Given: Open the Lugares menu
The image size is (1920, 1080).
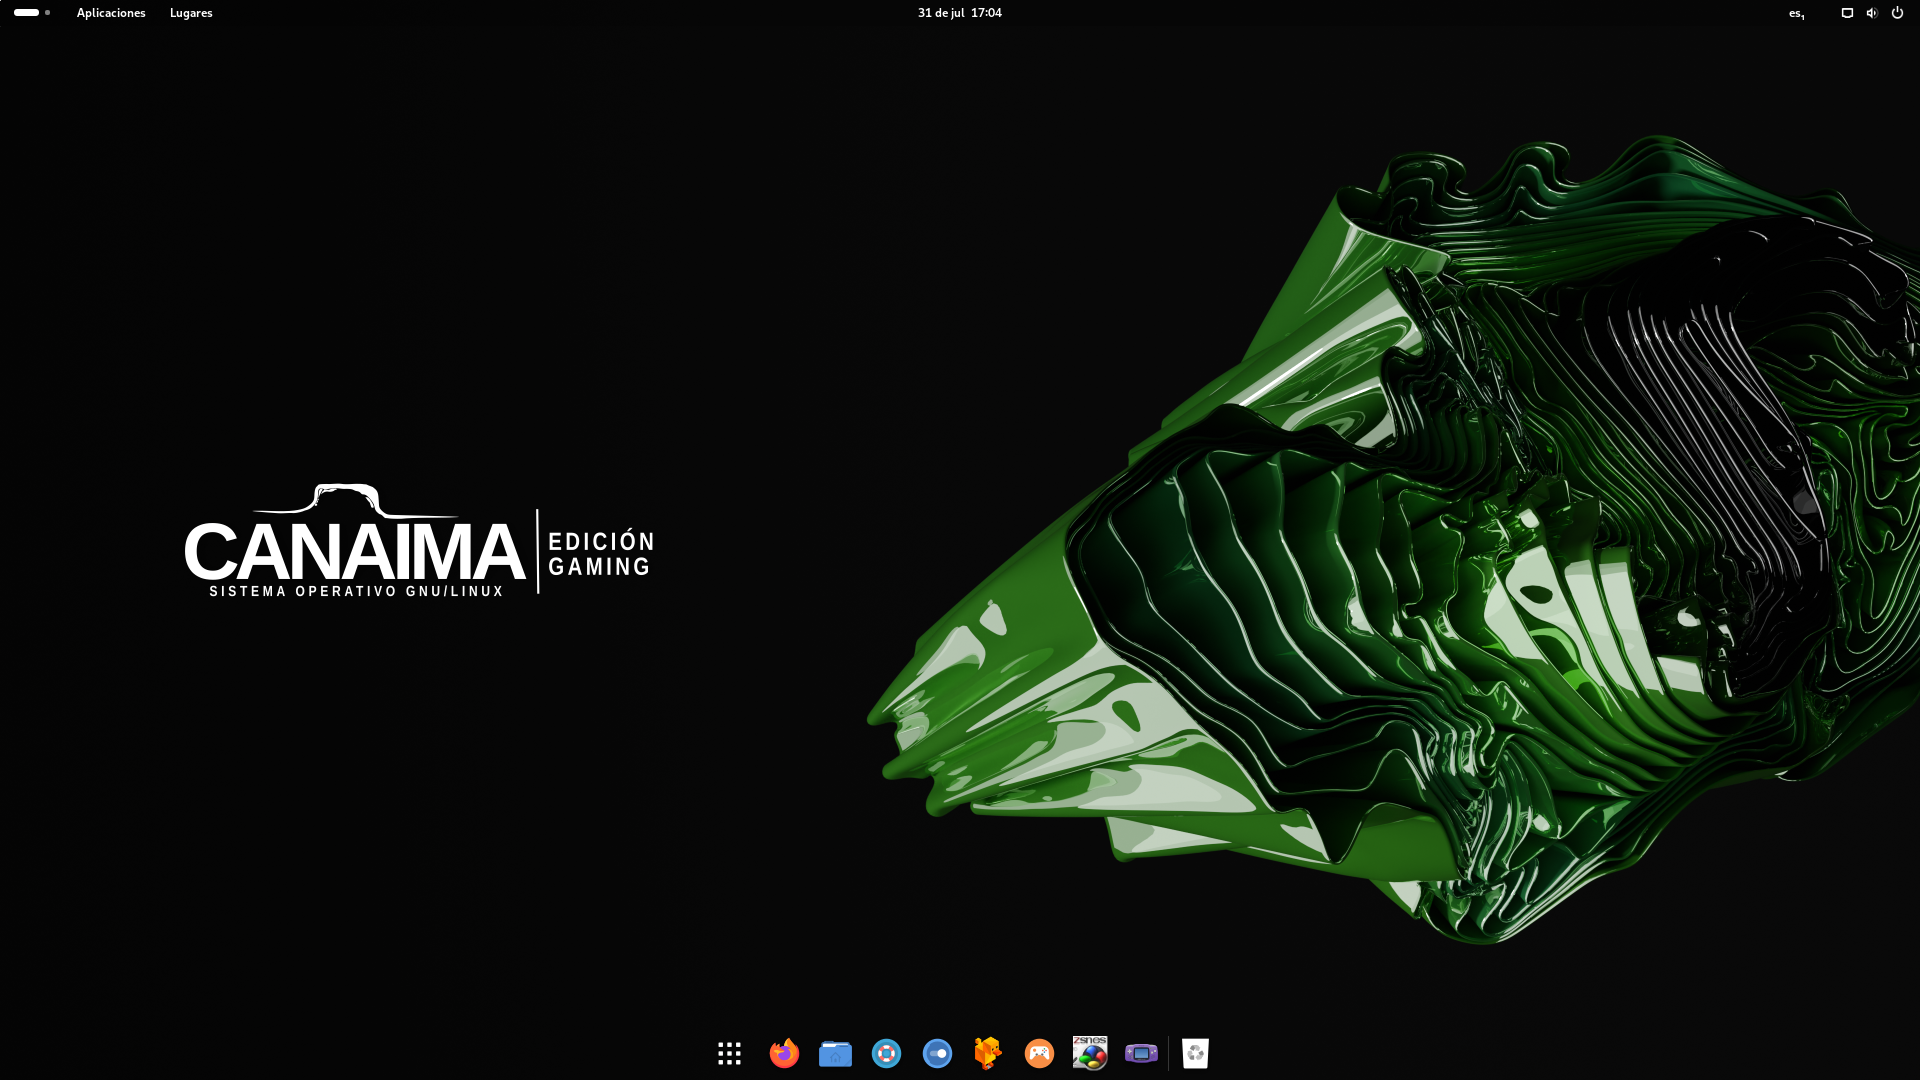Looking at the screenshot, I should tap(191, 13).
